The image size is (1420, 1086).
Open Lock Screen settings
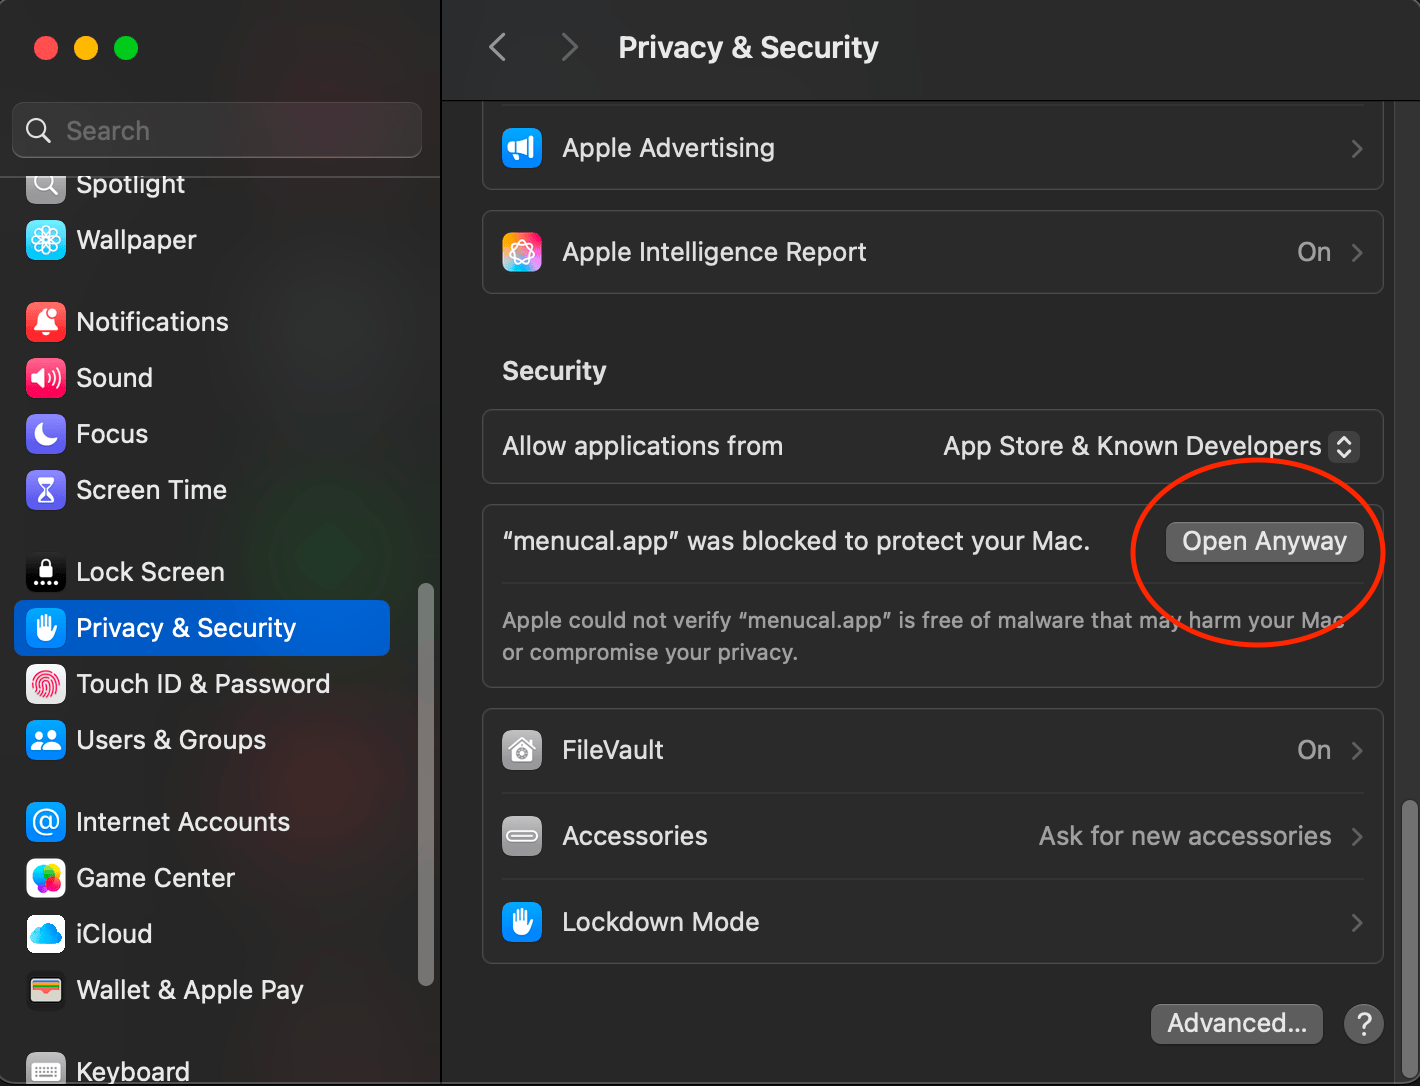pos(202,572)
